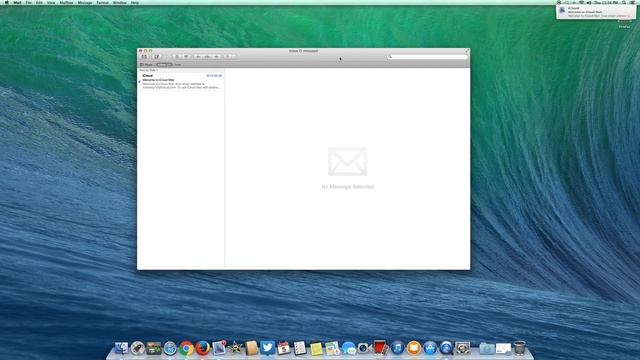Click the iCloud notification banner
Image resolution: width=640 pixels, height=360 pixels.
(596, 12)
